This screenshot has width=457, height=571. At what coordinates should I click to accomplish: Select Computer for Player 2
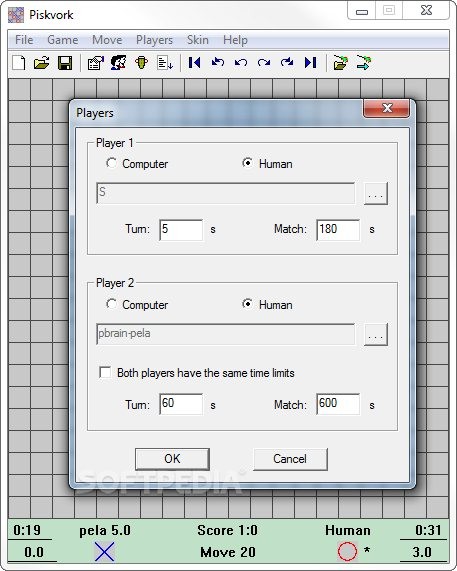(137, 304)
